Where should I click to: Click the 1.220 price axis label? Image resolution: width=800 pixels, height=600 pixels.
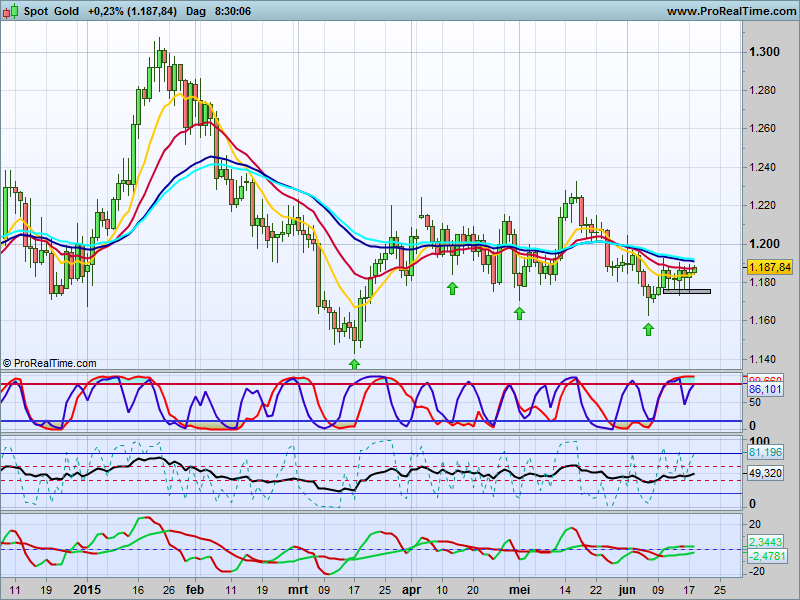[x=762, y=206]
